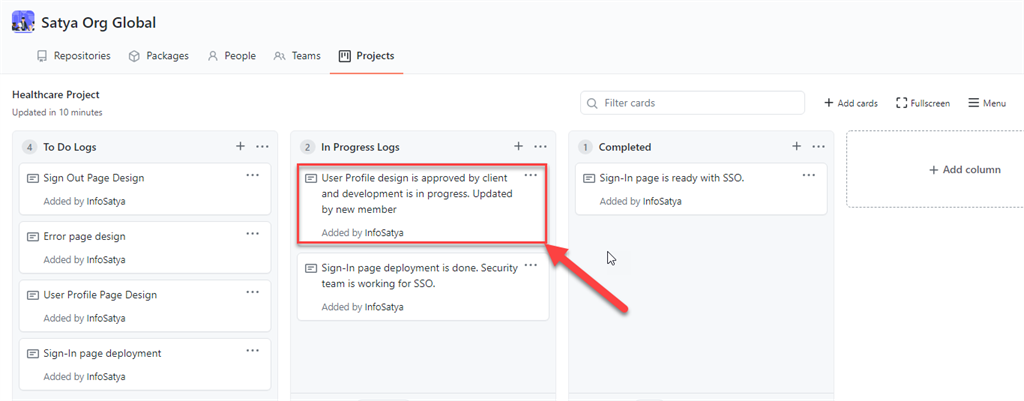Image resolution: width=1024 pixels, height=401 pixels.
Task: Click note icon on User Profile design approved card
Action: (311, 178)
